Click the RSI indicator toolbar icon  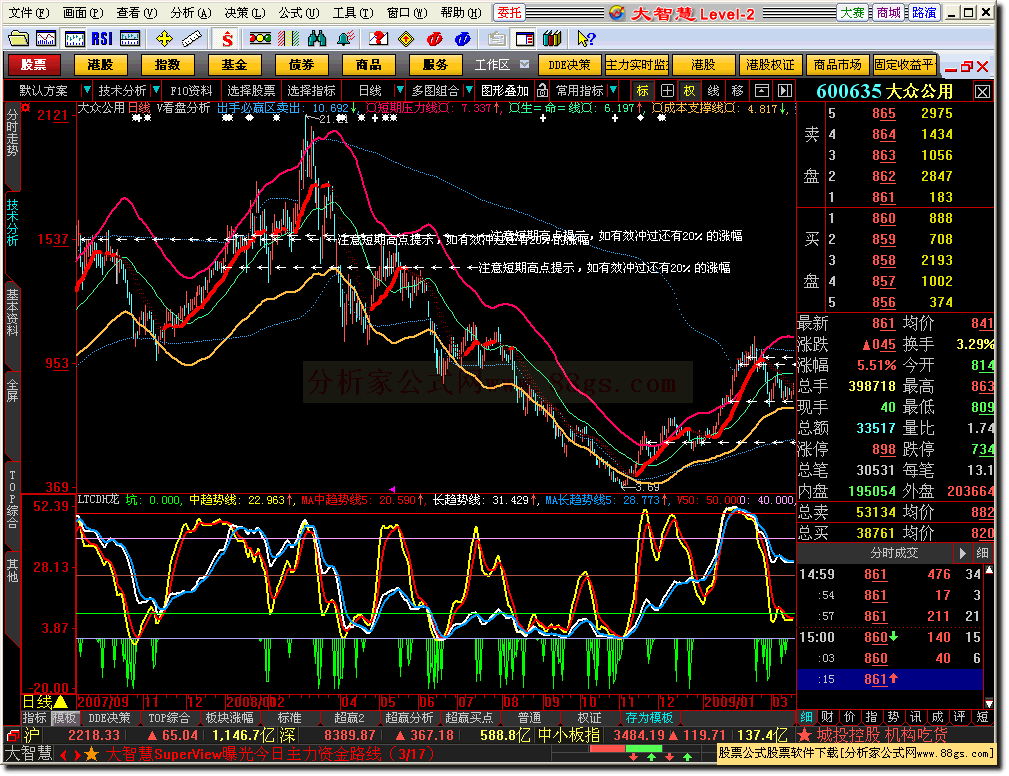tap(102, 39)
